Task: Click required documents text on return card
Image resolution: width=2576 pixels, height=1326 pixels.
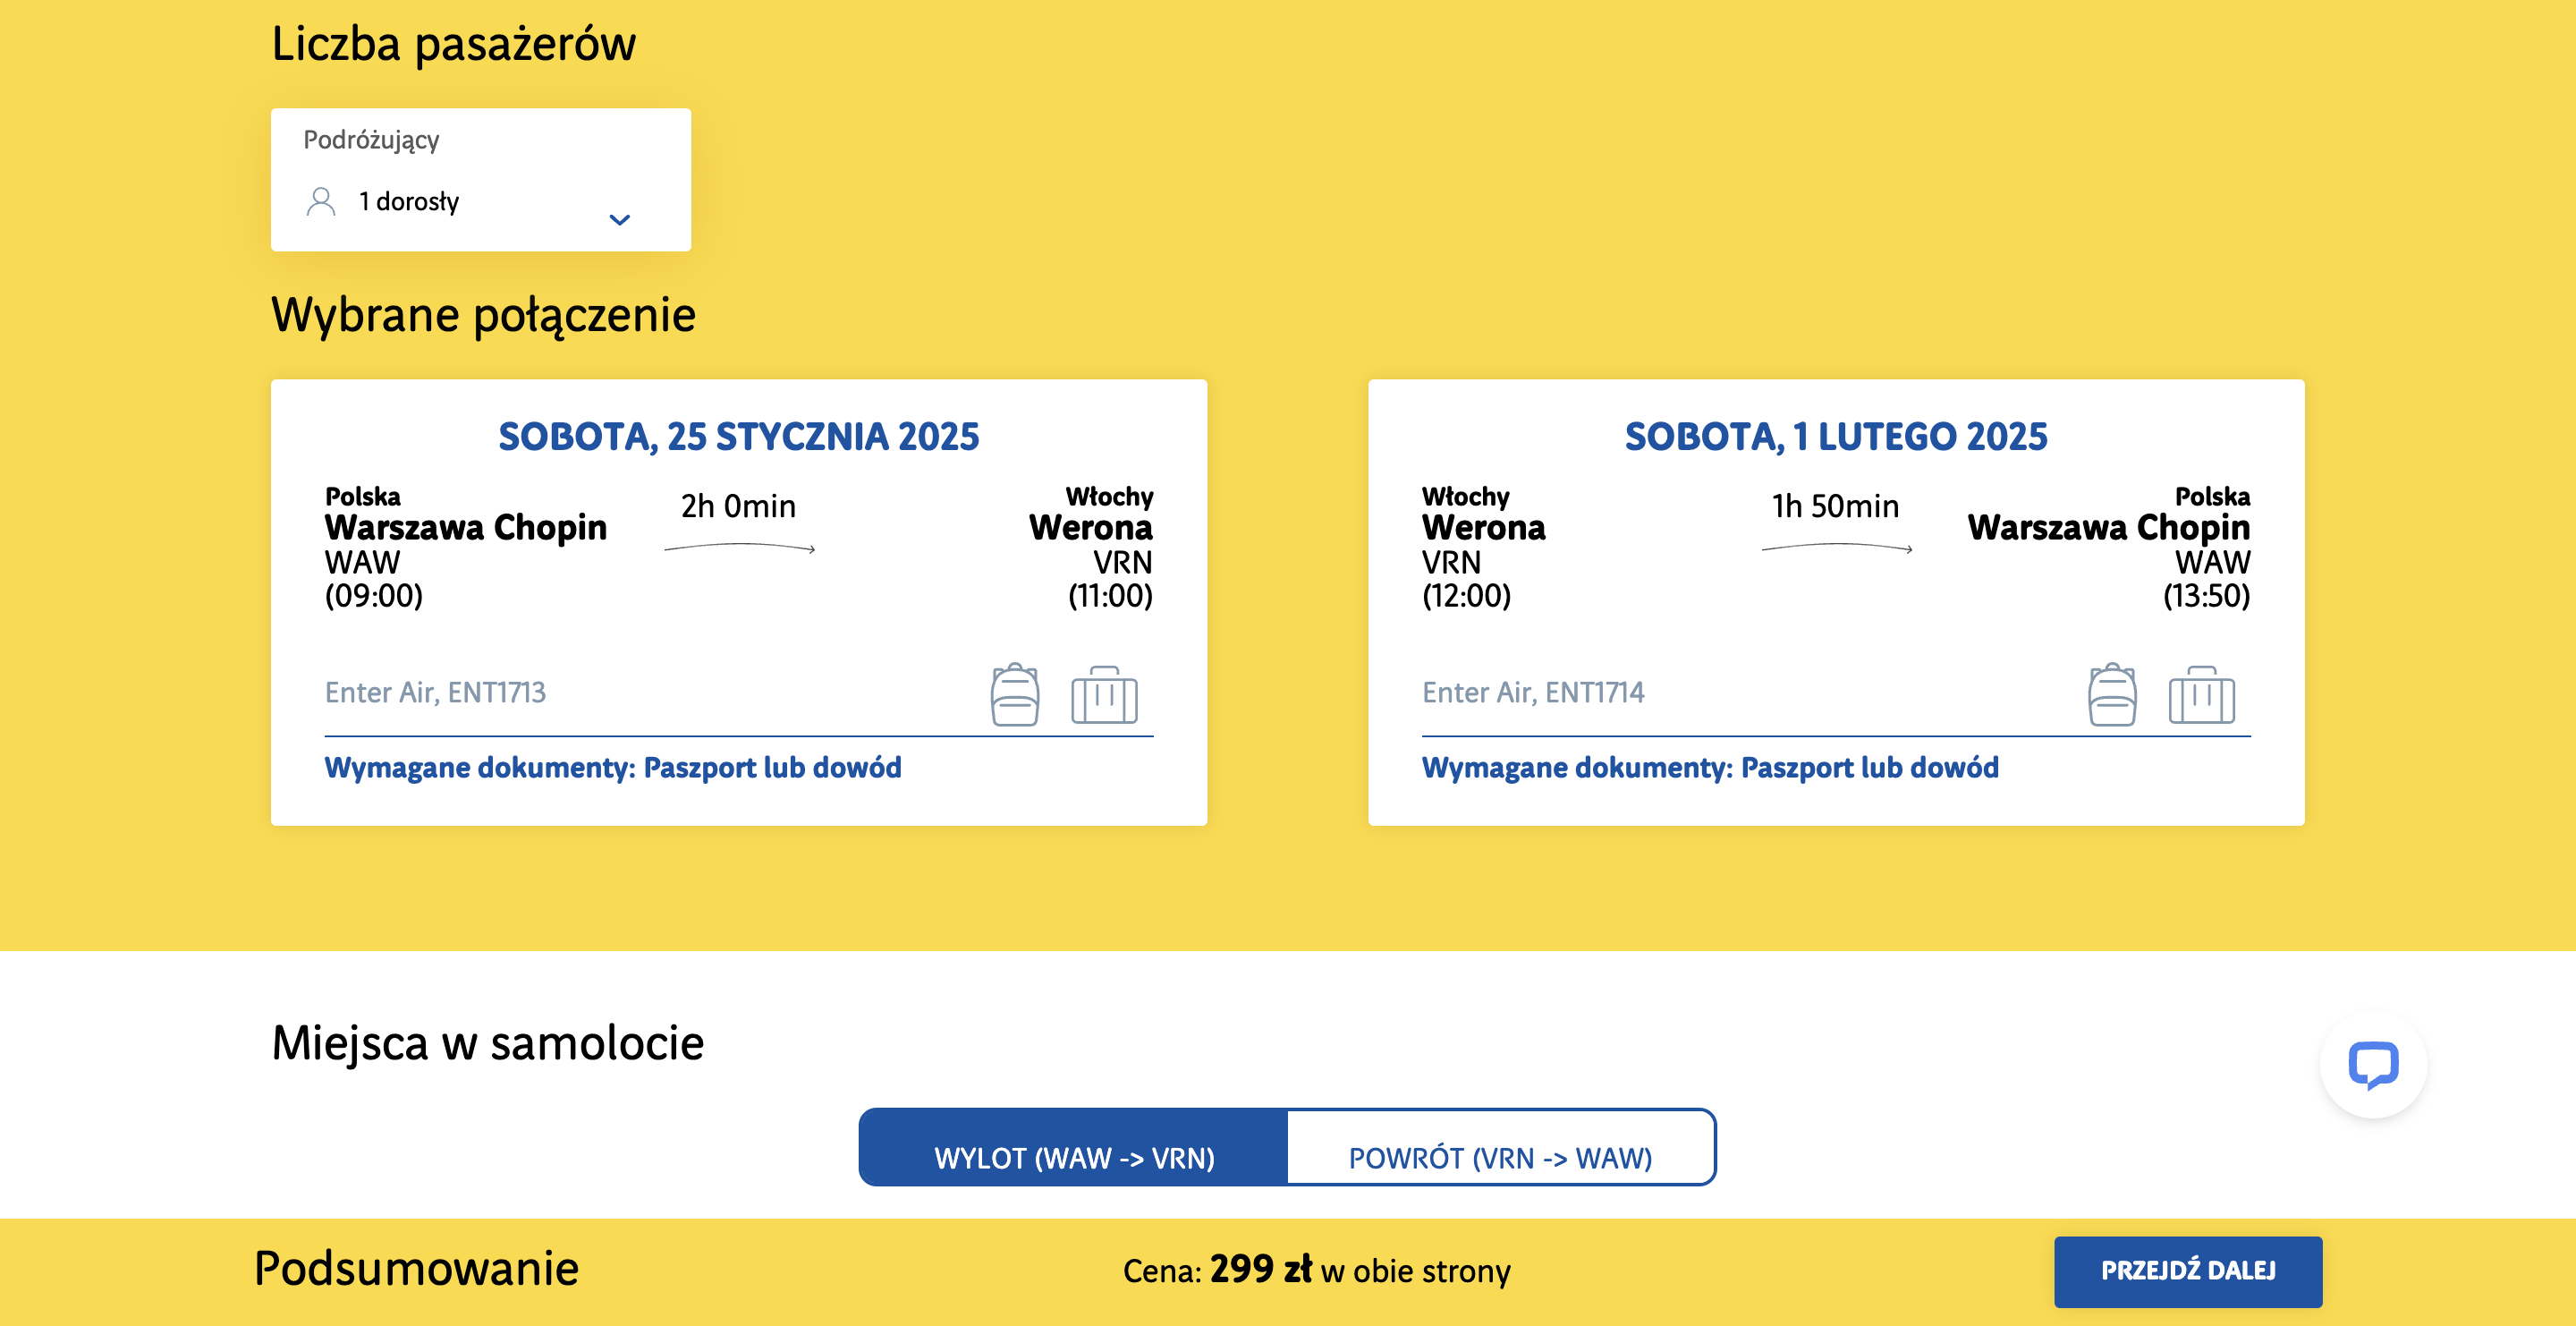Action: point(1710,767)
